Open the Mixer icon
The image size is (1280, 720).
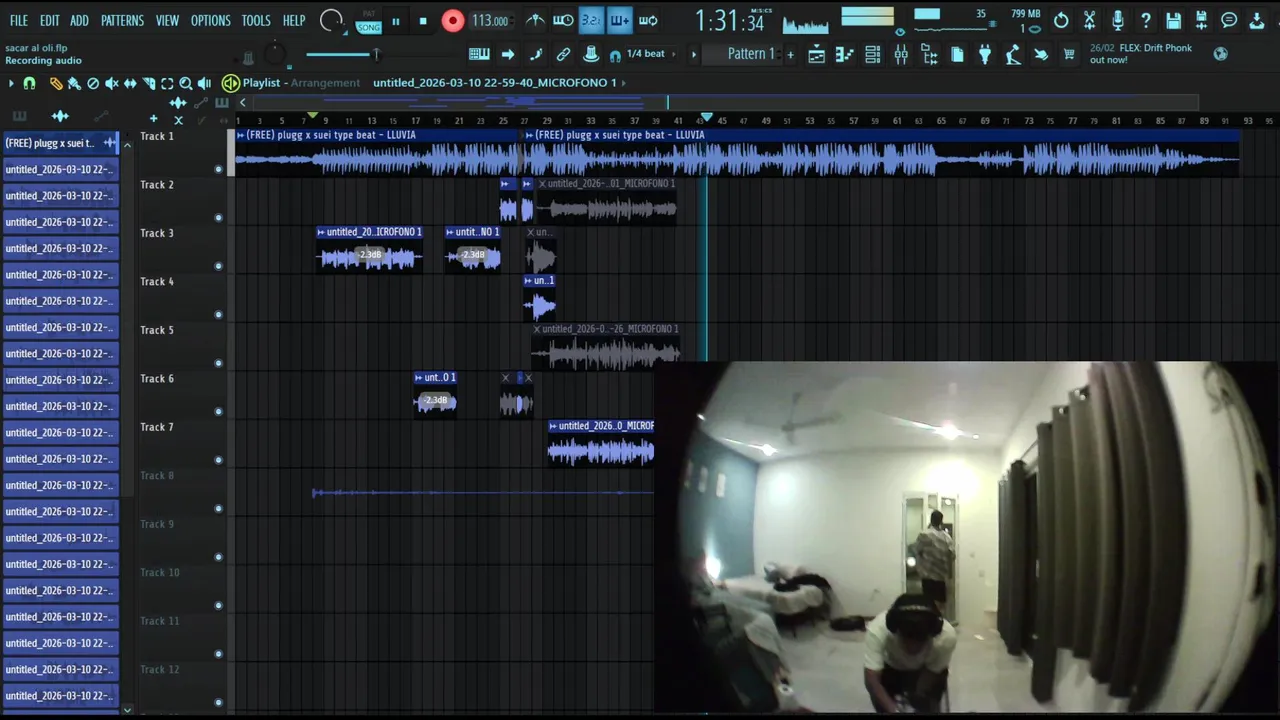click(x=901, y=55)
